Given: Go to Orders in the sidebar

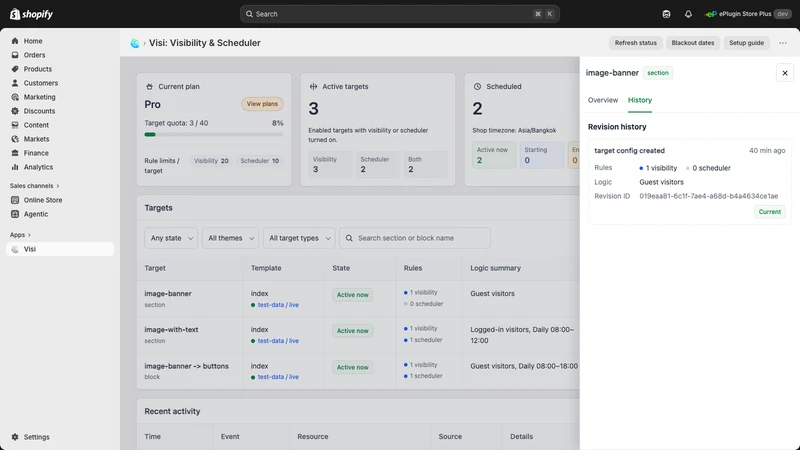Looking at the screenshot, I should (x=60, y=55).
